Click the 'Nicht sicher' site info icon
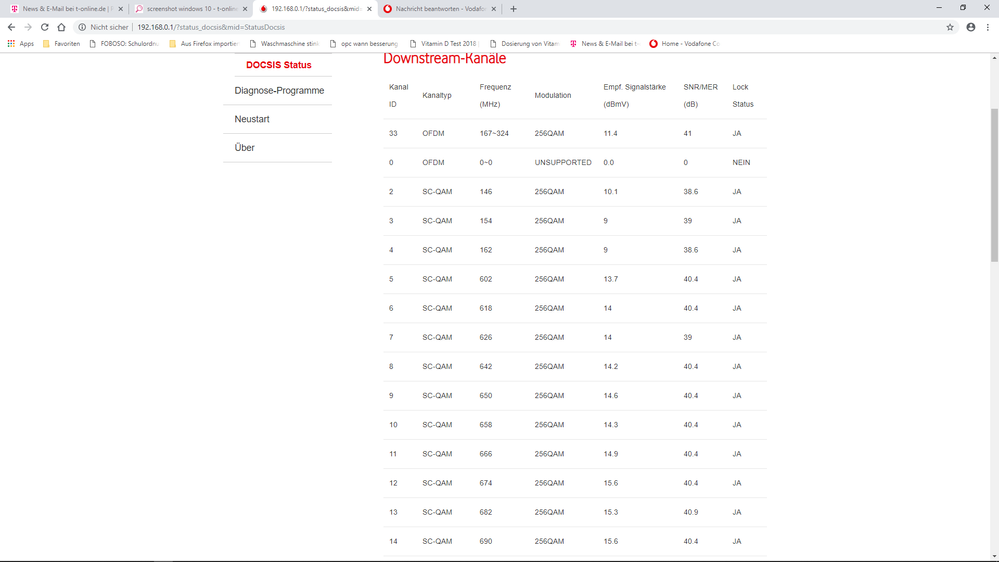This screenshot has height=562, width=999. click(x=82, y=27)
